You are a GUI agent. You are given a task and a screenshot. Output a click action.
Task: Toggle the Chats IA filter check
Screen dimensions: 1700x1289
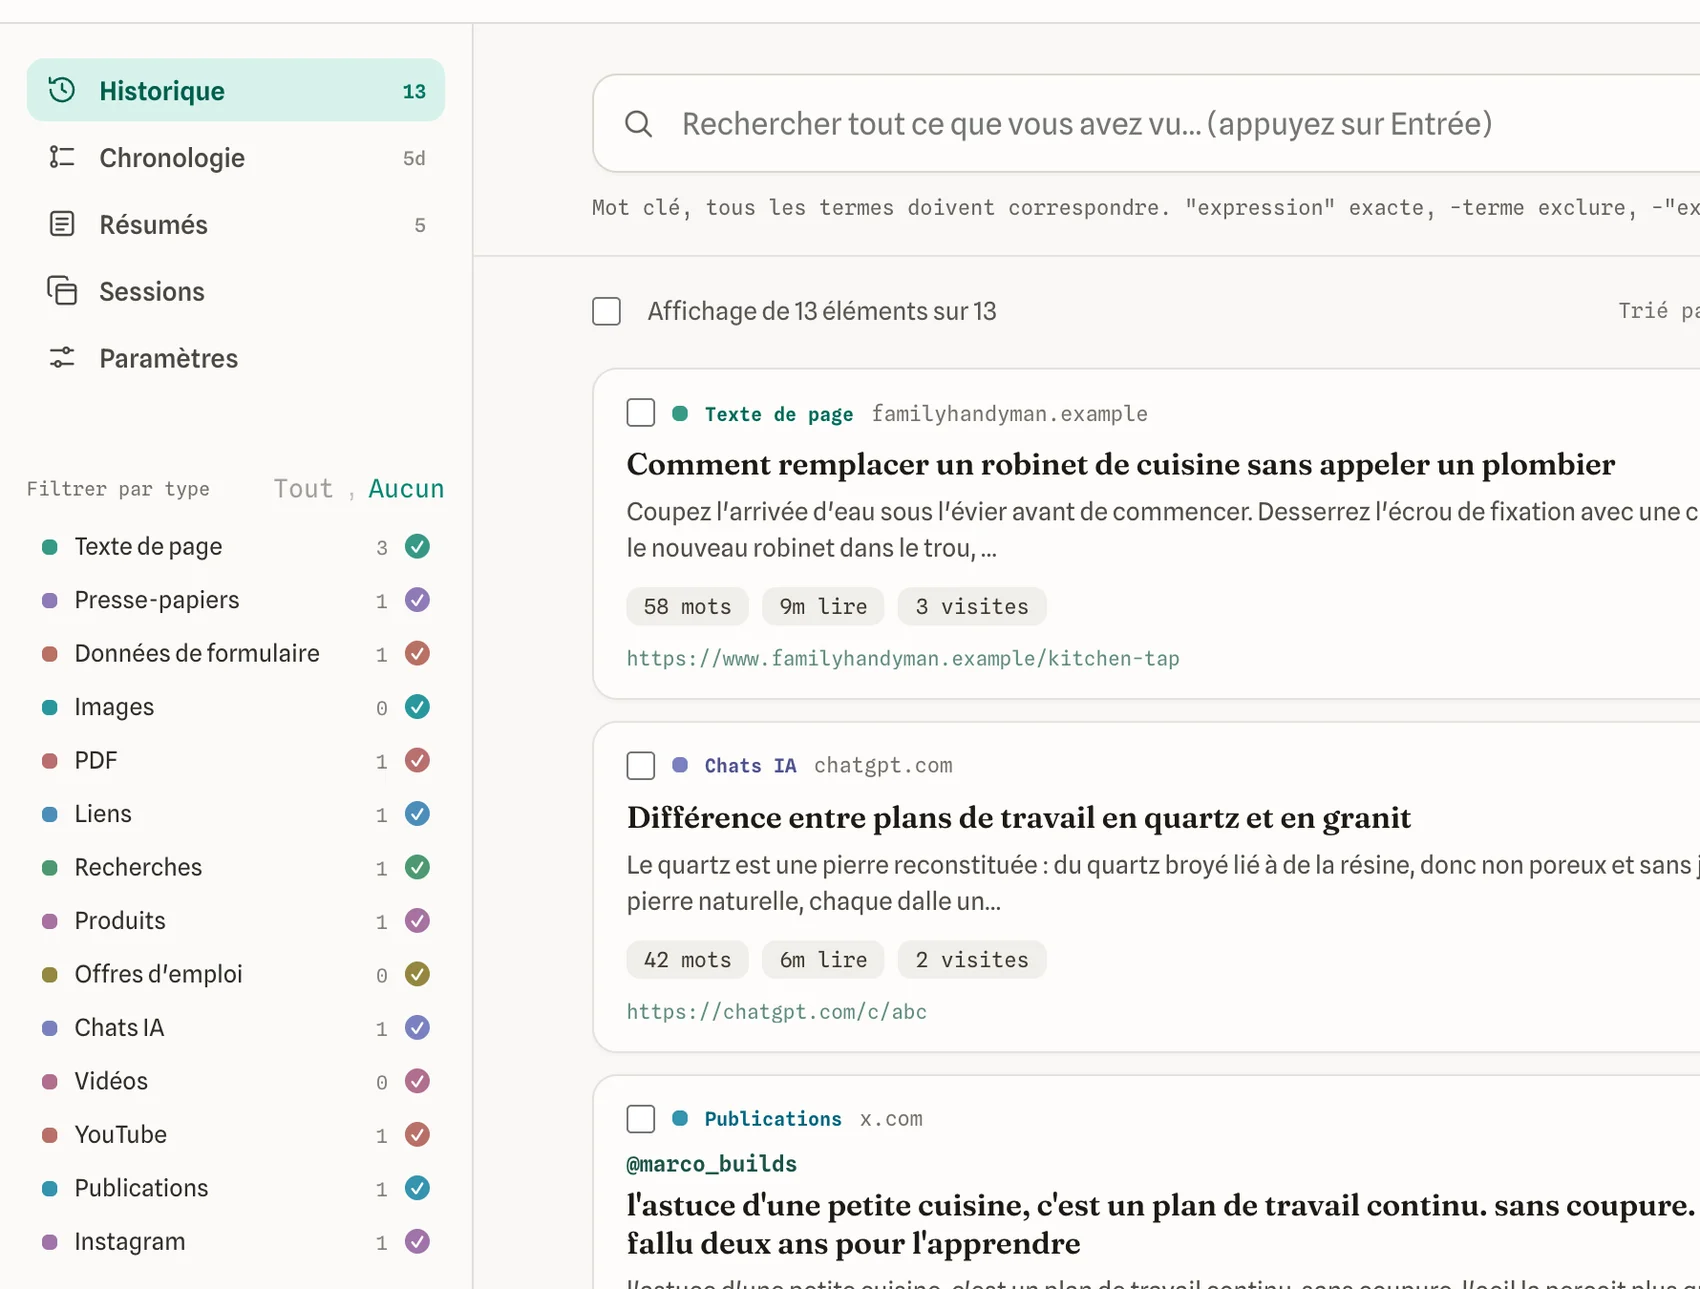tap(417, 1028)
